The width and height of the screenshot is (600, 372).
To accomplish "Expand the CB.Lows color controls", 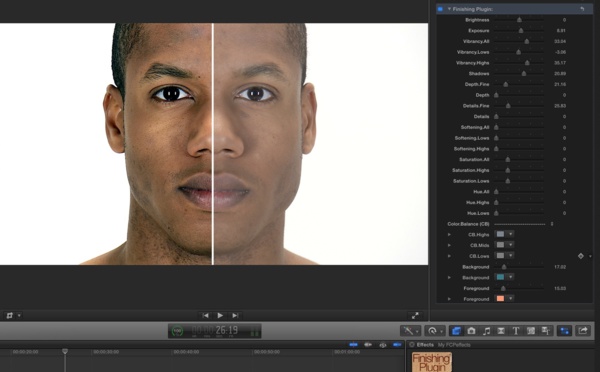I will tap(449, 256).
